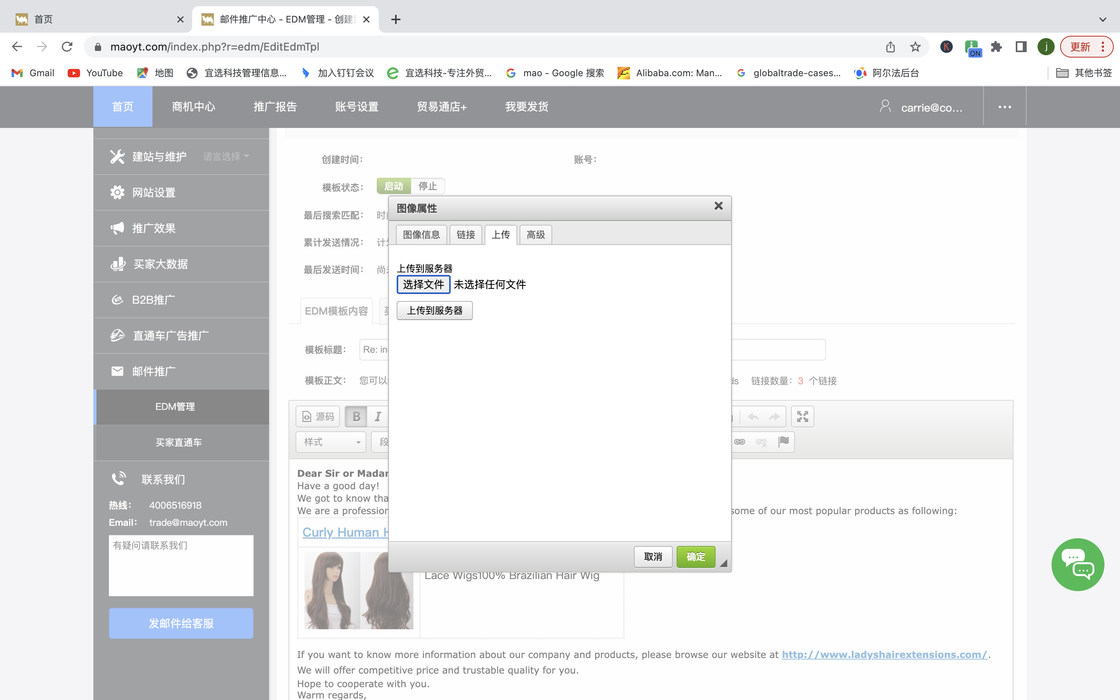Click the anchor flag icon in editor toolbar
Screen dimensions: 1120x700
pyautogui.click(x=783, y=442)
